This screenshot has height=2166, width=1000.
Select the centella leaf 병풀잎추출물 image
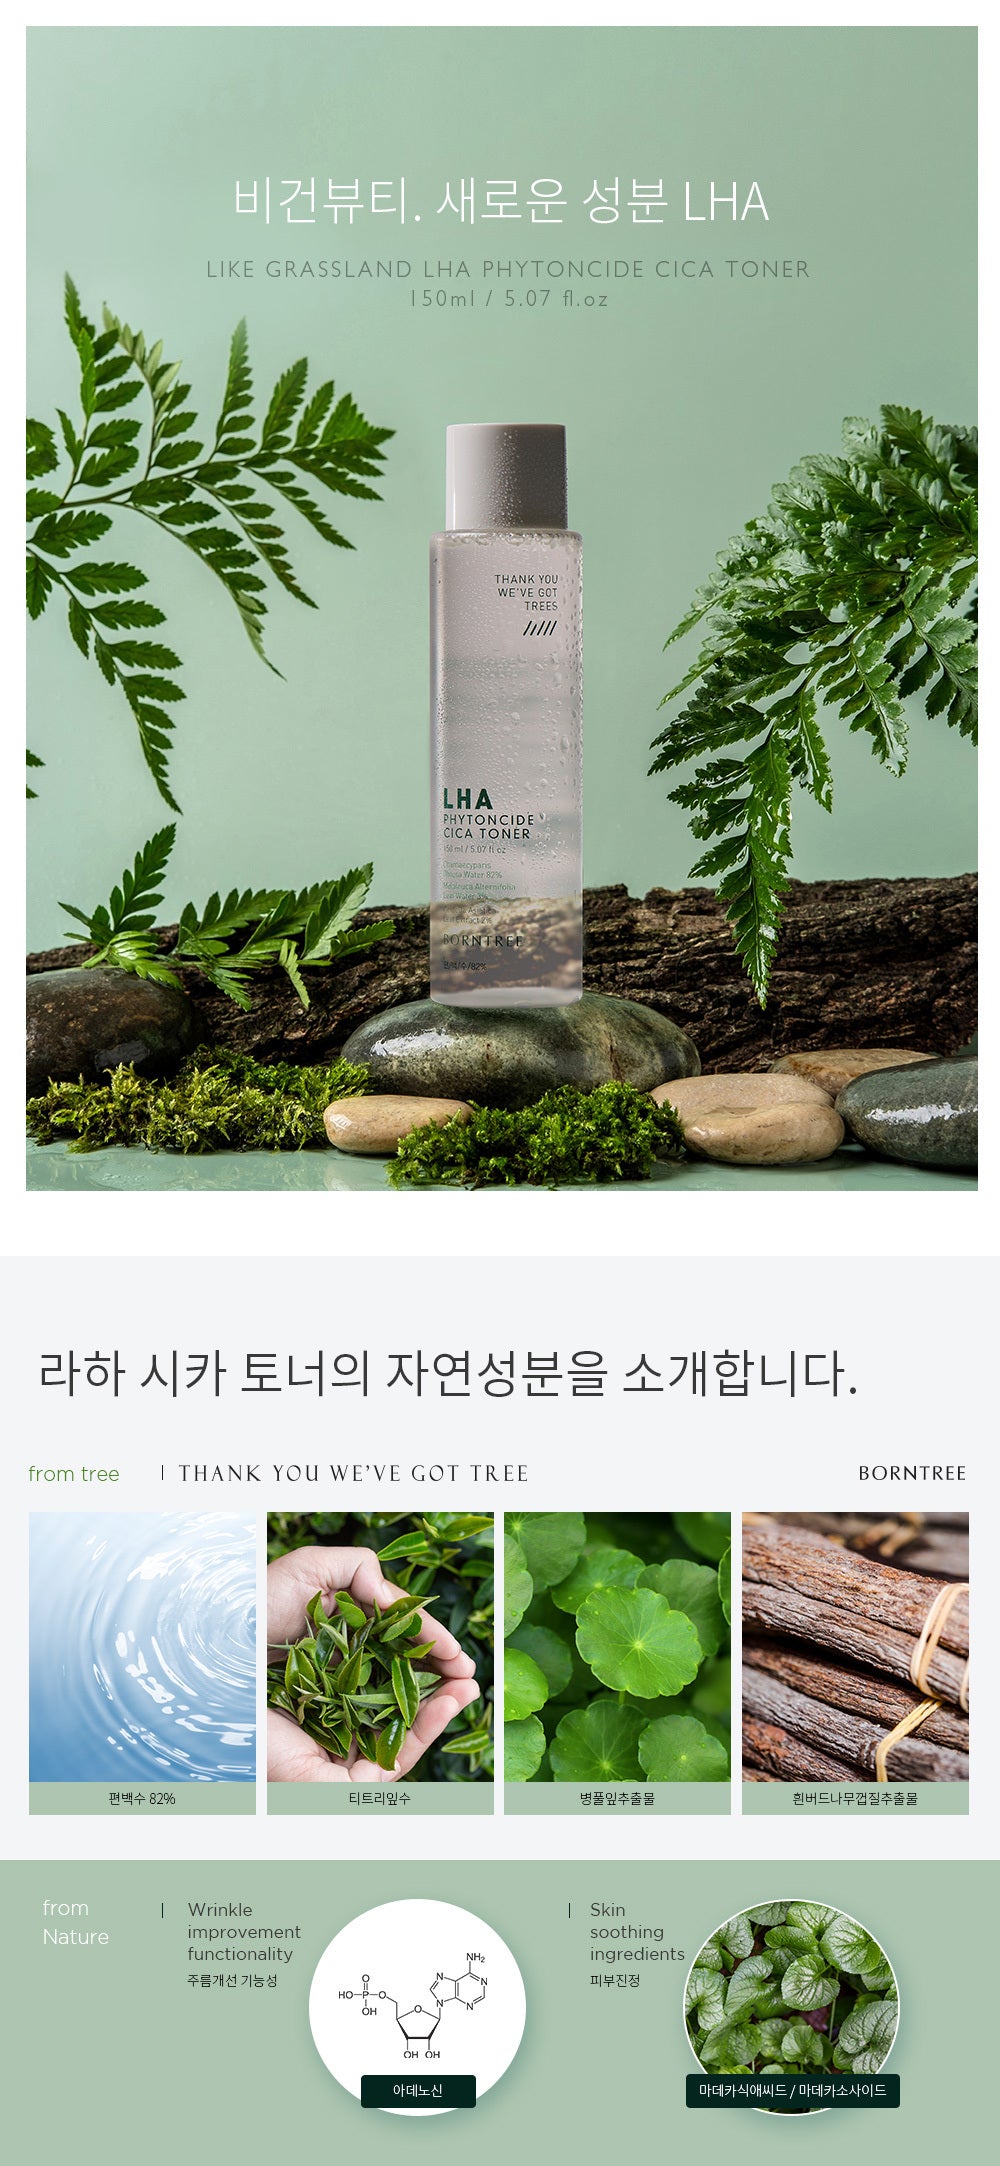coord(617,1646)
